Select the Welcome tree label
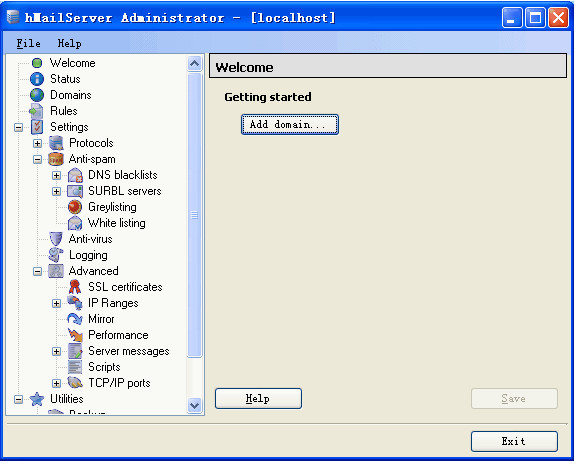 73,63
